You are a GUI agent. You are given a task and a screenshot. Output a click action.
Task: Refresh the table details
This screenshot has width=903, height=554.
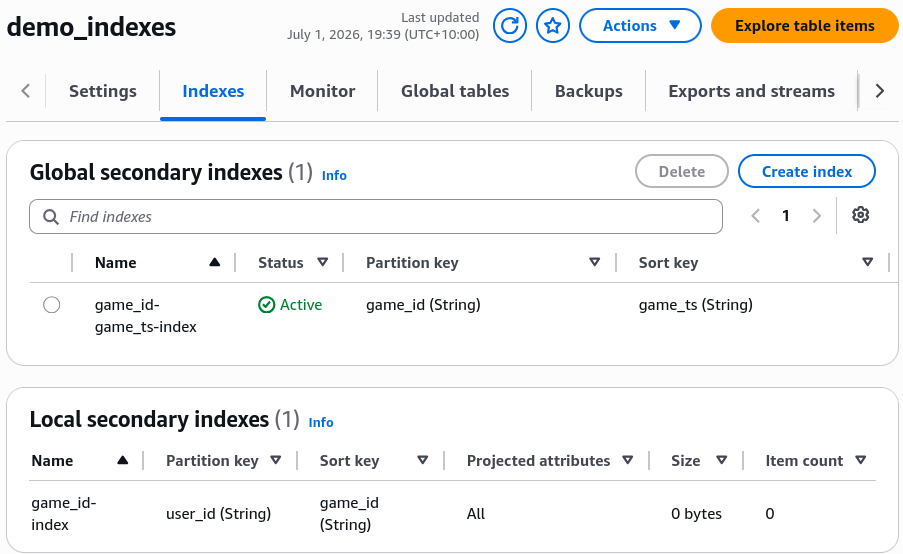click(510, 26)
